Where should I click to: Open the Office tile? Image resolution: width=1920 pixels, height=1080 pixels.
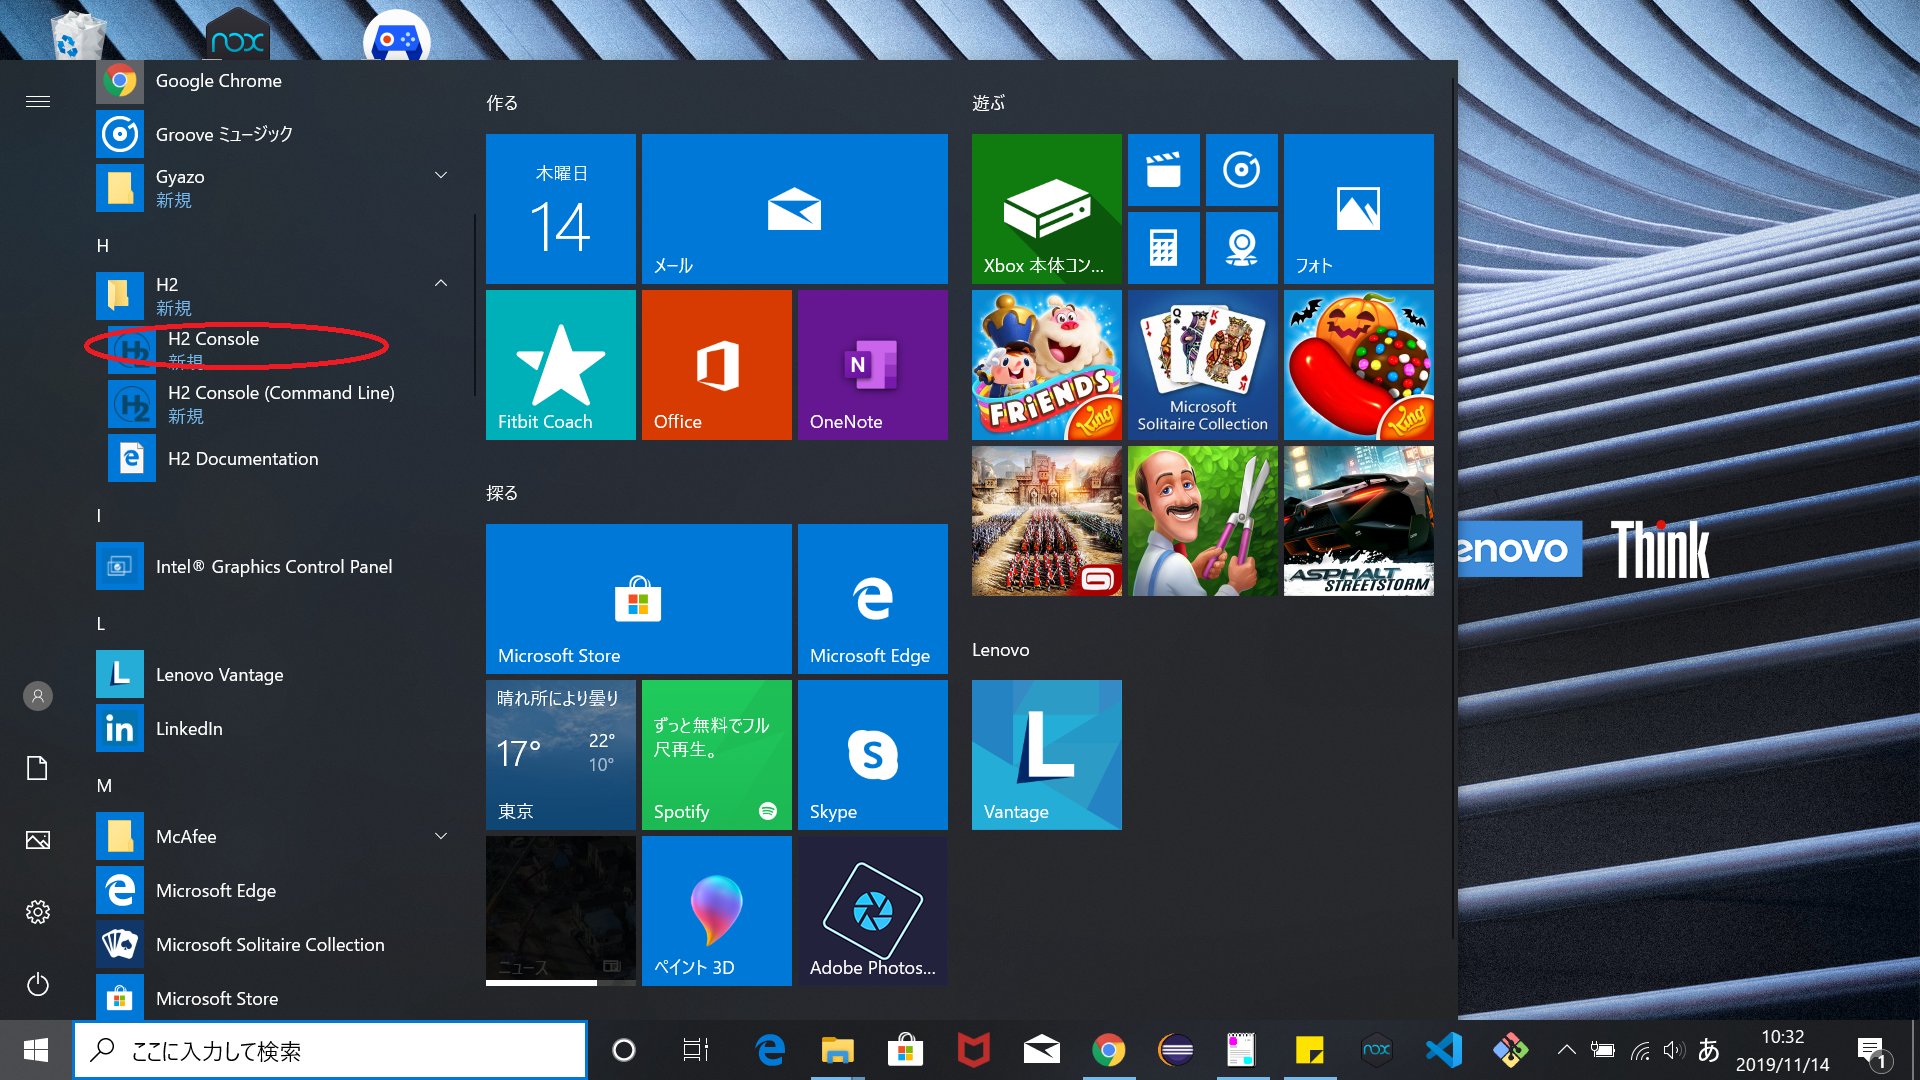point(717,365)
